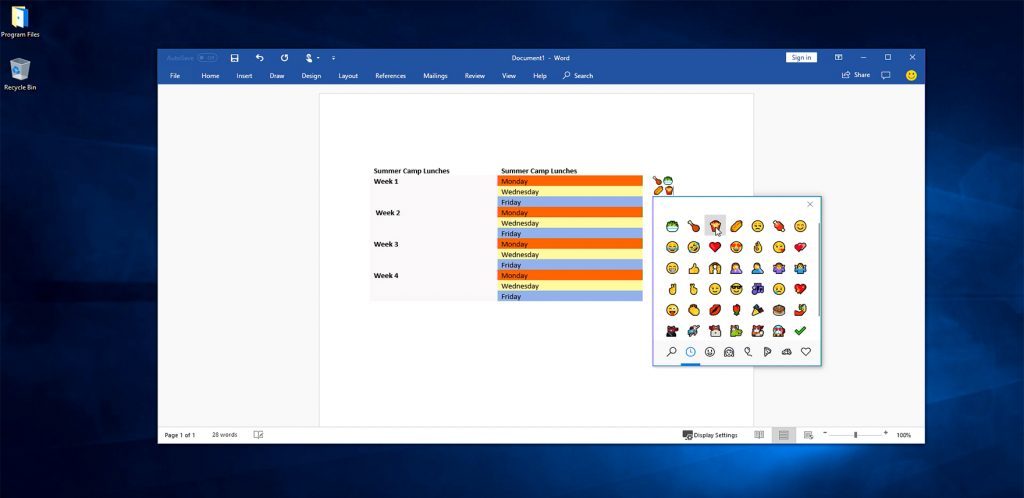Click the Save icon in the title bar
The height and width of the screenshot is (498, 1024).
click(234, 58)
